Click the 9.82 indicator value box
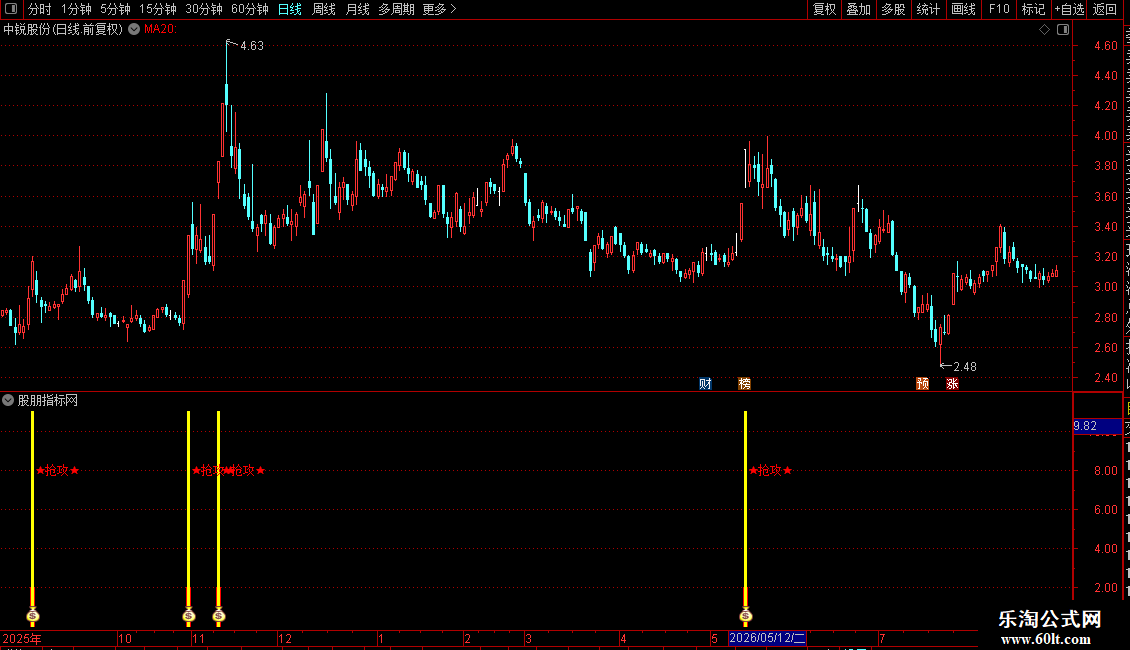 pos(1097,426)
